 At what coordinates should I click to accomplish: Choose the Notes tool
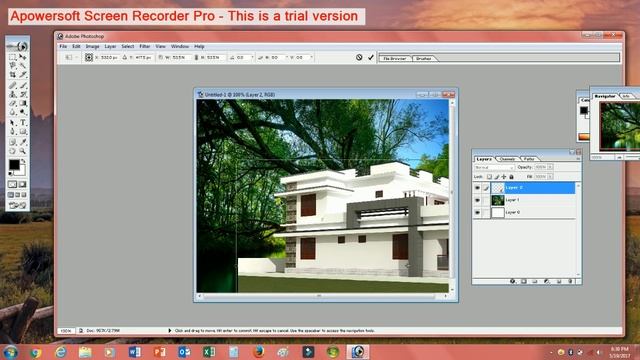tap(13, 142)
